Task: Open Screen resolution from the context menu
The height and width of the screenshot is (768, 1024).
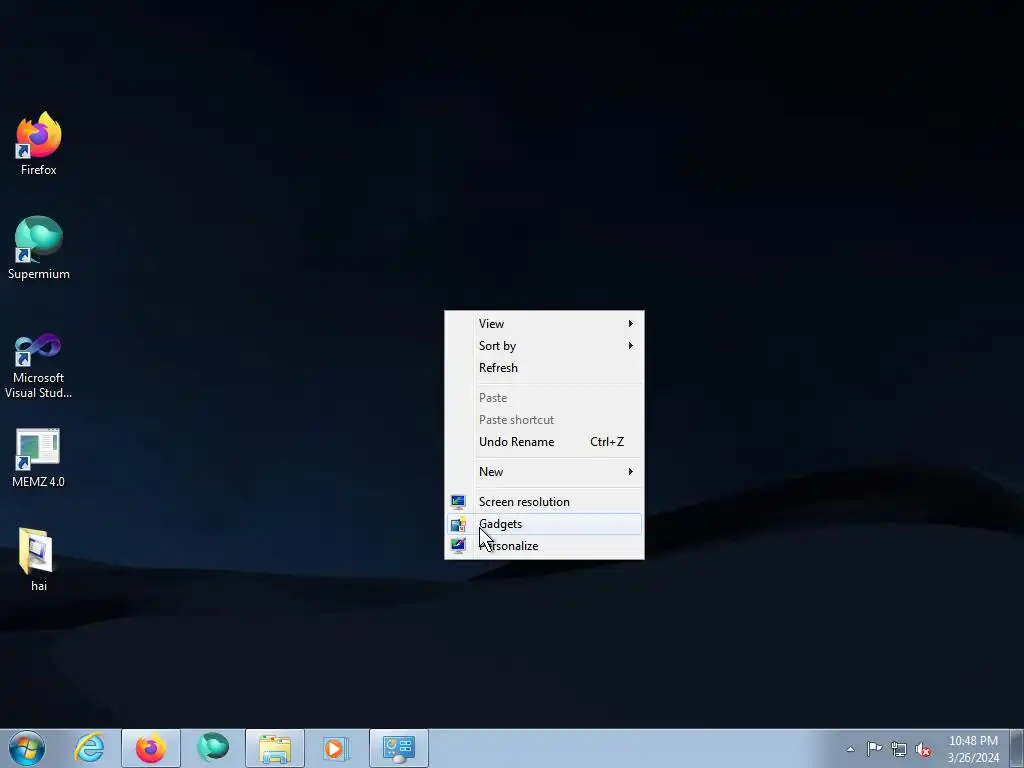Action: pyautogui.click(x=544, y=502)
